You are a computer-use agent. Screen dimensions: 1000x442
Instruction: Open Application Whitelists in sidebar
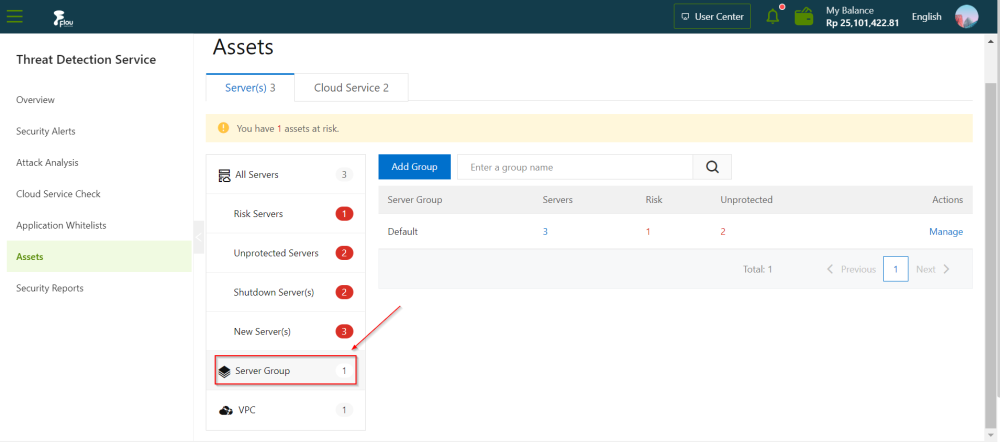click(x=61, y=225)
